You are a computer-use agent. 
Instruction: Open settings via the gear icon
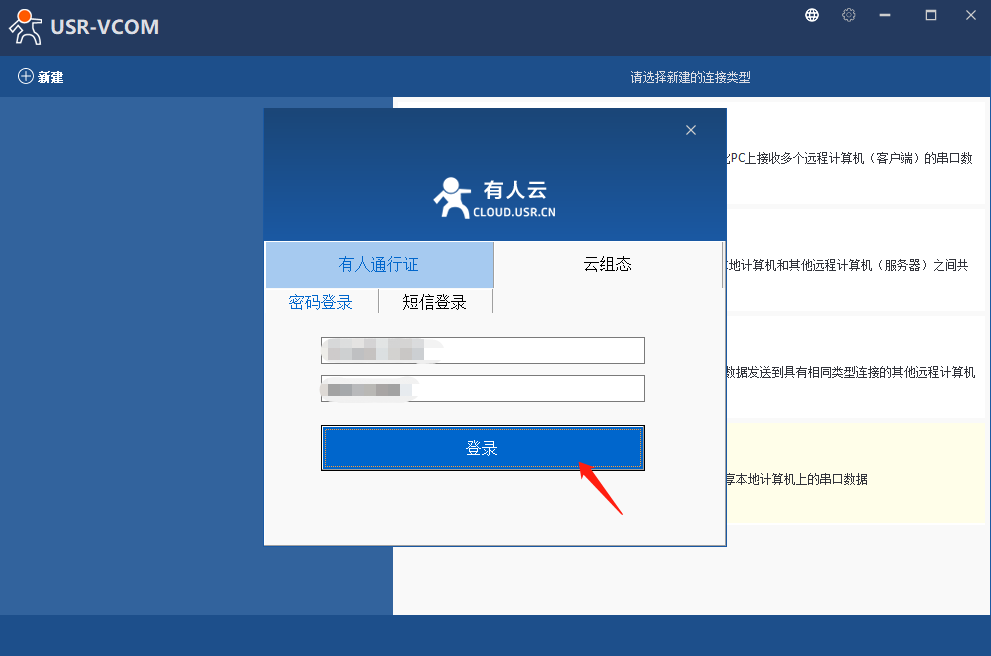click(849, 15)
